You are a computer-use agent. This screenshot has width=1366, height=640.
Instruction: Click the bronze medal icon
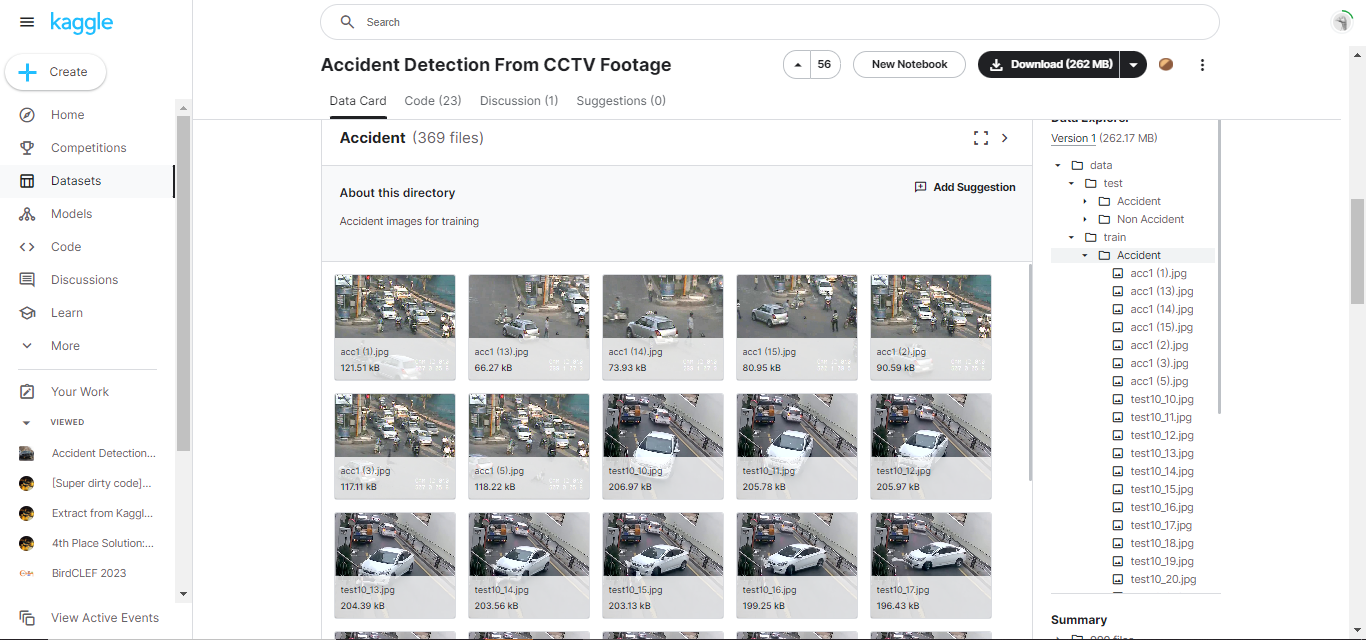point(1166,65)
